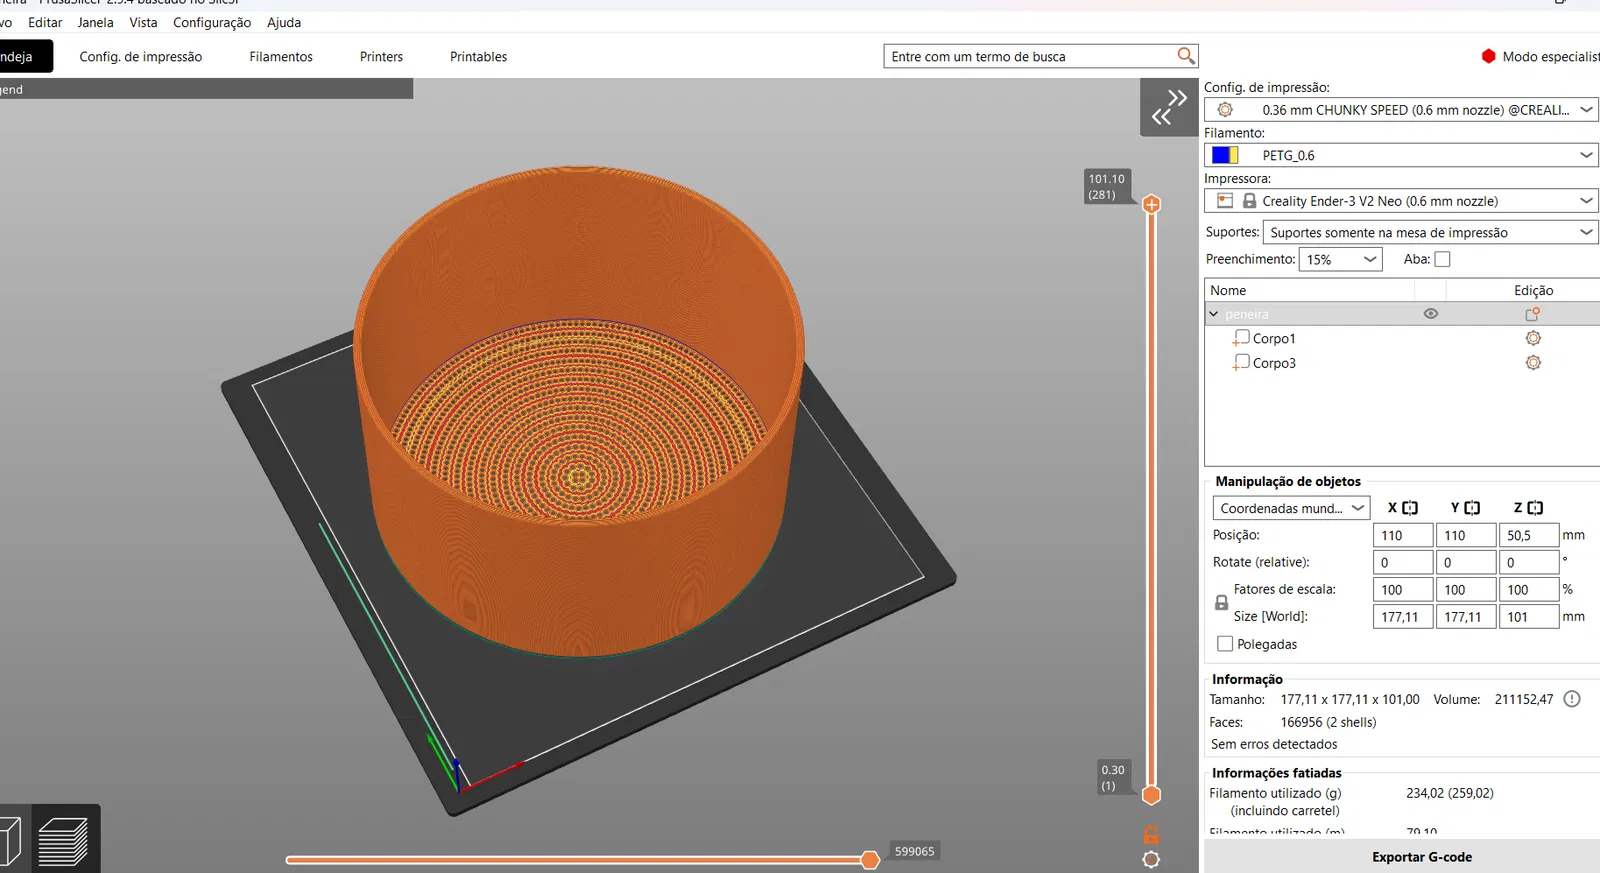Screen dimensions: 1600x873
Task: Click the scale factors lock icon
Action: (1221, 603)
